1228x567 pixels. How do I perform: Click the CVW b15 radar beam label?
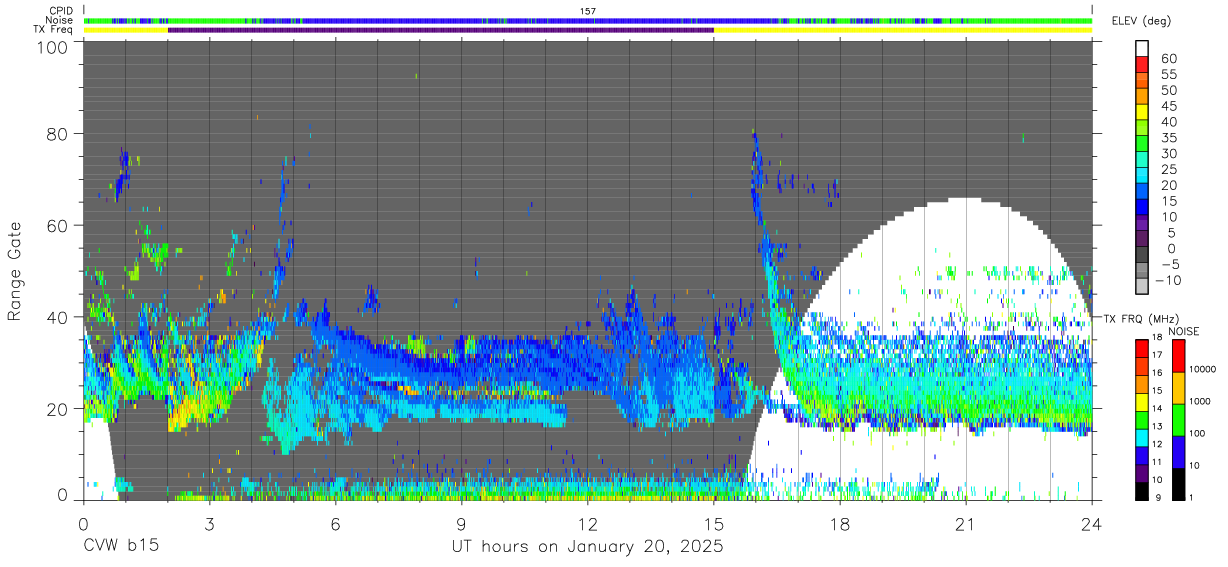(120, 546)
